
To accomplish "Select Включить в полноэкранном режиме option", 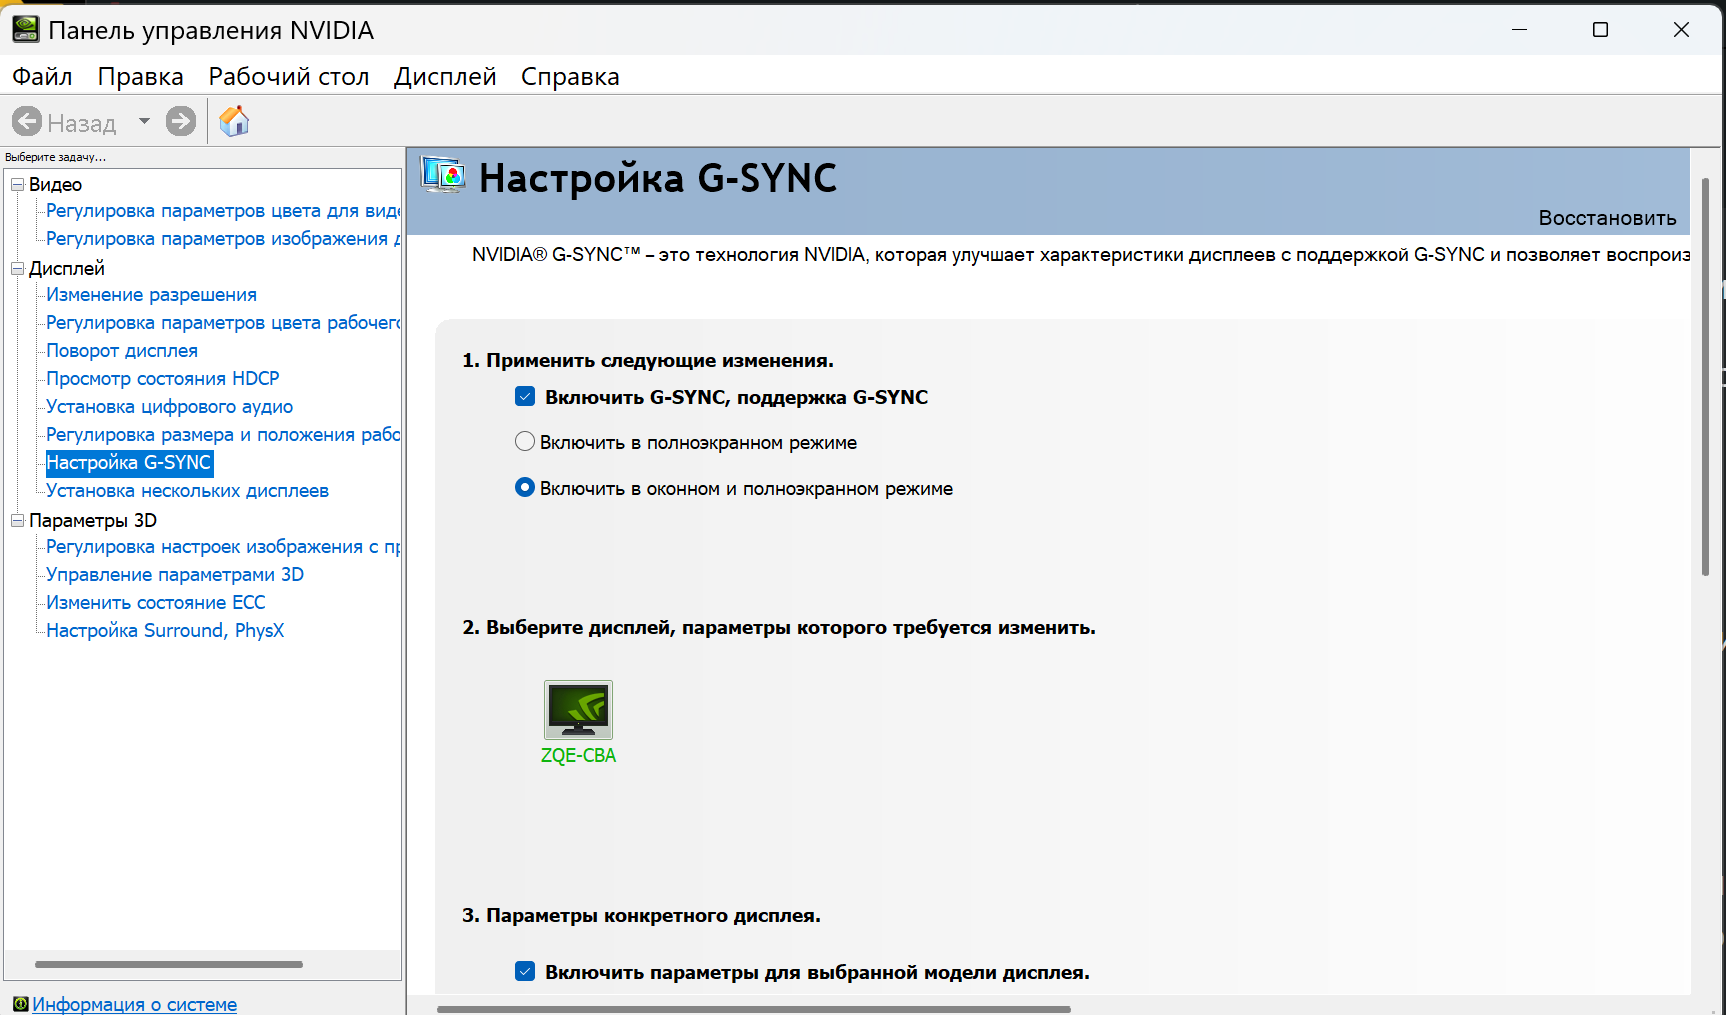I will tap(525, 442).
